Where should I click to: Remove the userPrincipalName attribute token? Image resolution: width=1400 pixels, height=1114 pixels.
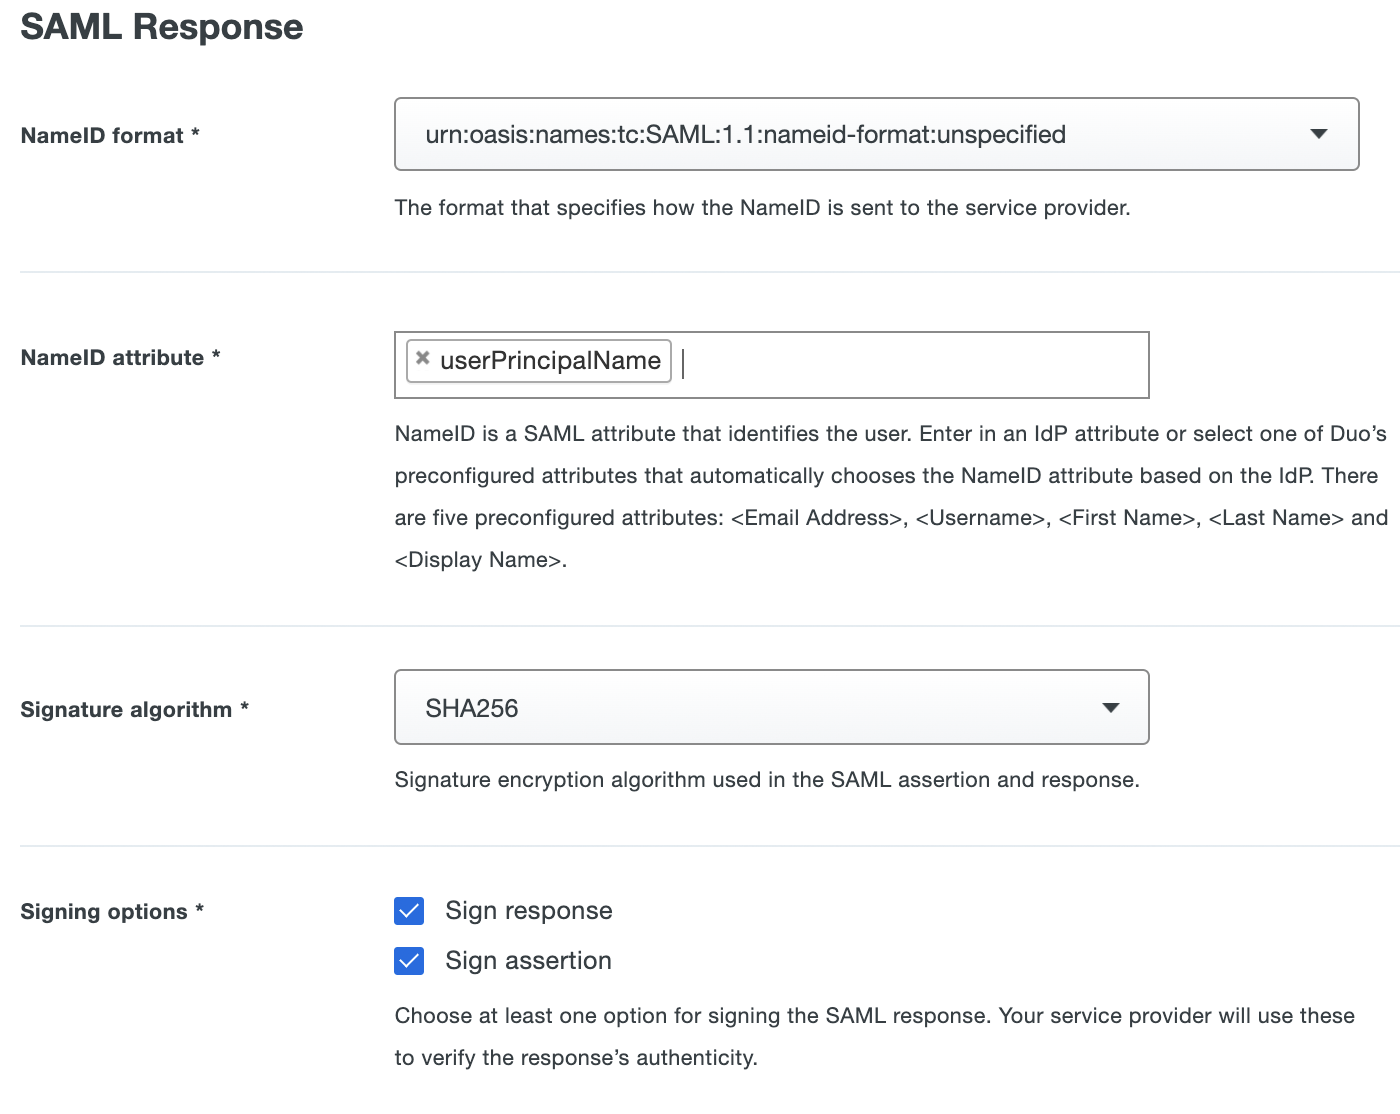coord(422,359)
